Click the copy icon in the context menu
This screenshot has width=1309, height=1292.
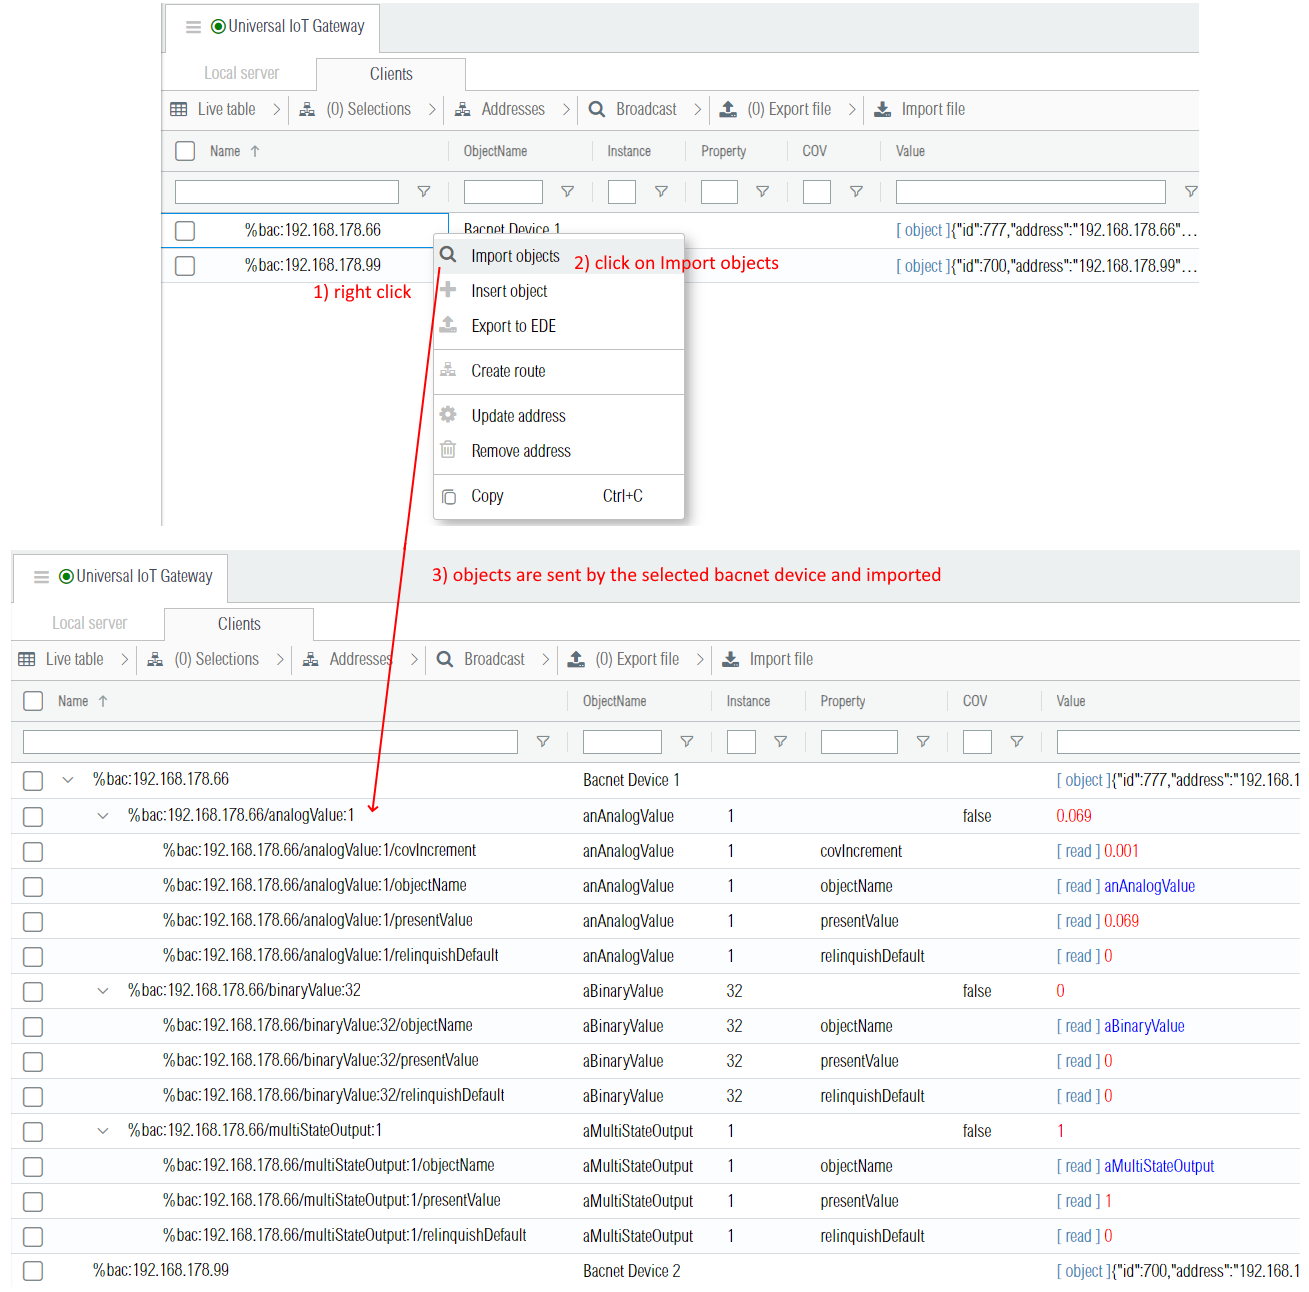[449, 496]
